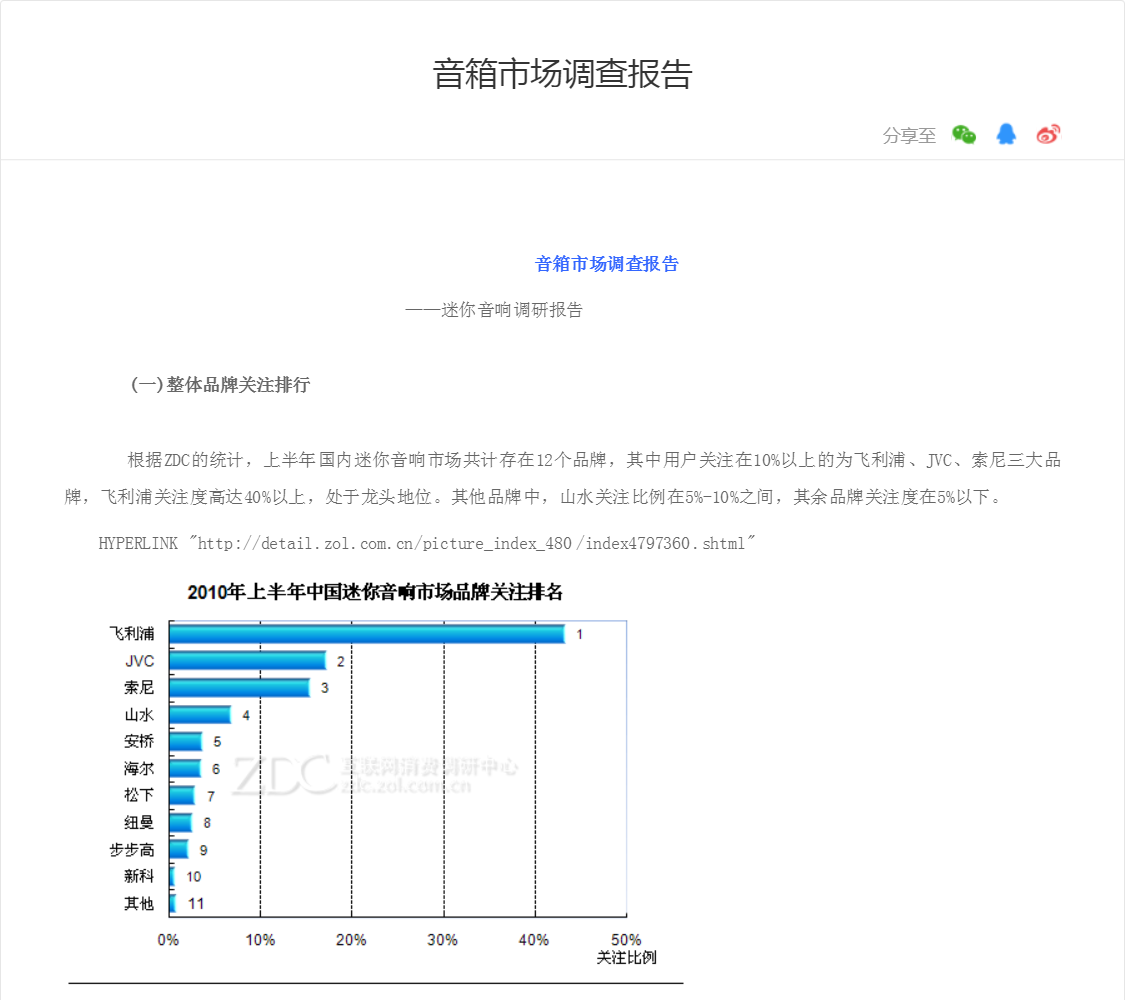This screenshot has height=1000, width=1125.
Task: Click the 安桥 brand label in chart
Action: pos(139,742)
